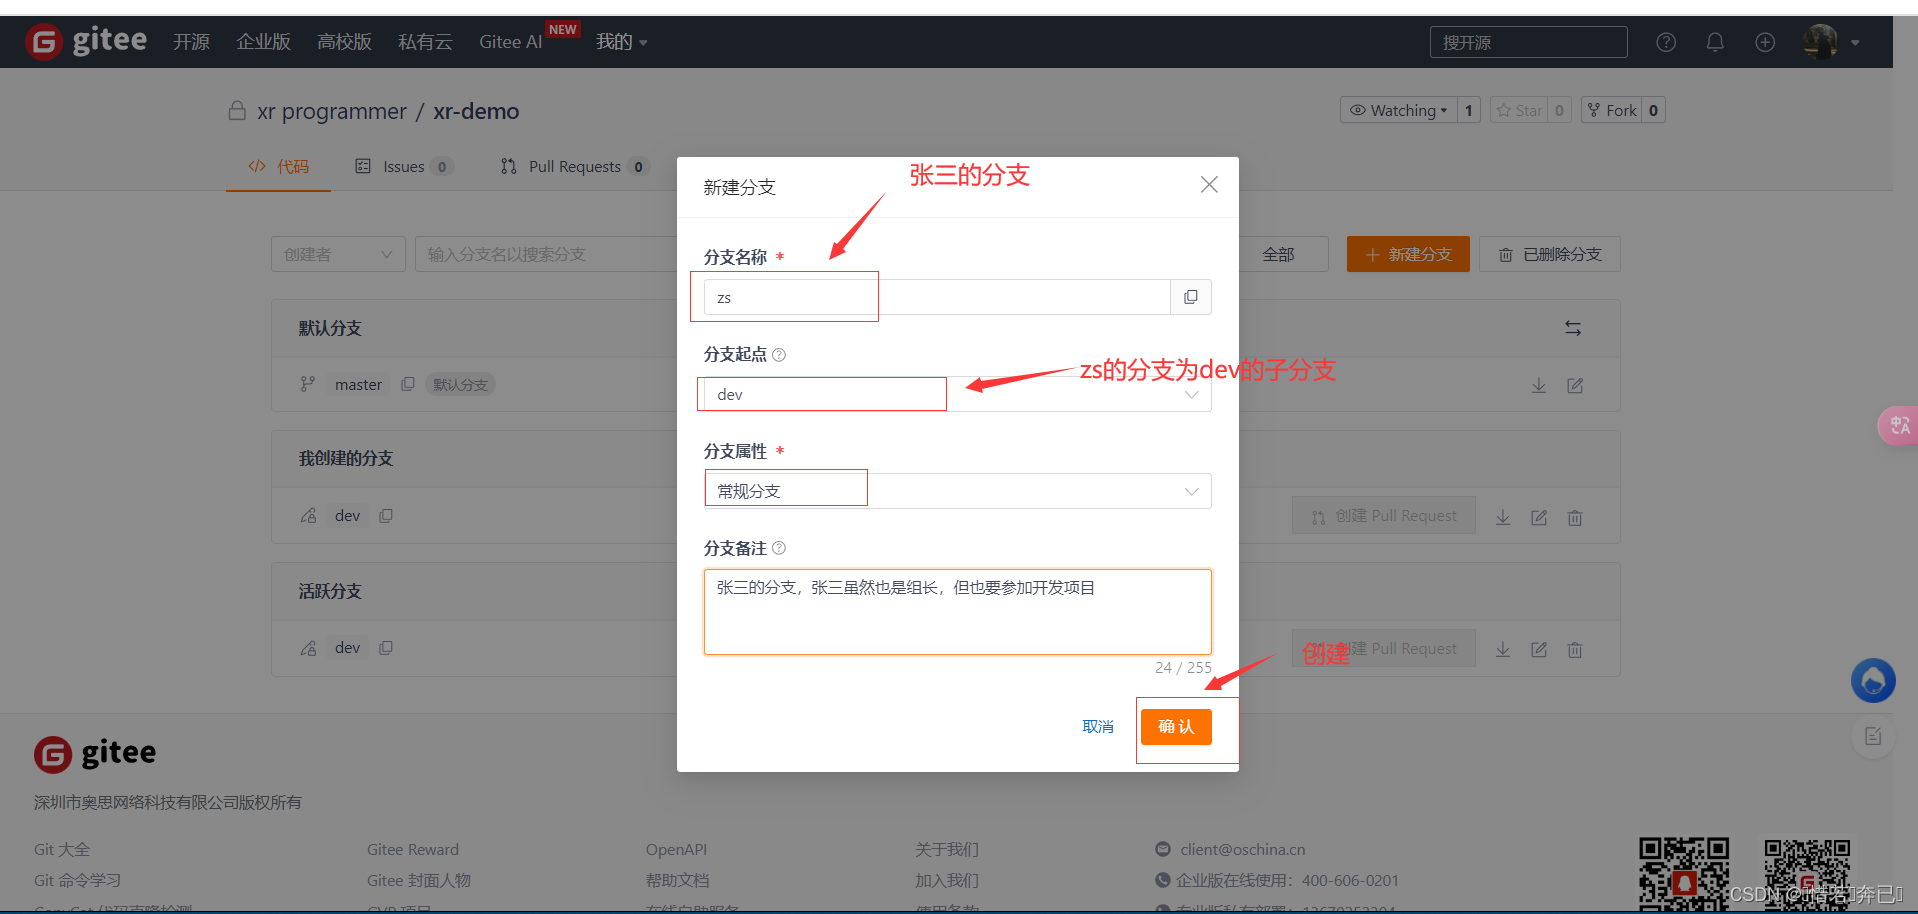Viewport: 1918px width, 914px height.
Task: Switch to the Pull Requests tab
Action: pos(575,166)
